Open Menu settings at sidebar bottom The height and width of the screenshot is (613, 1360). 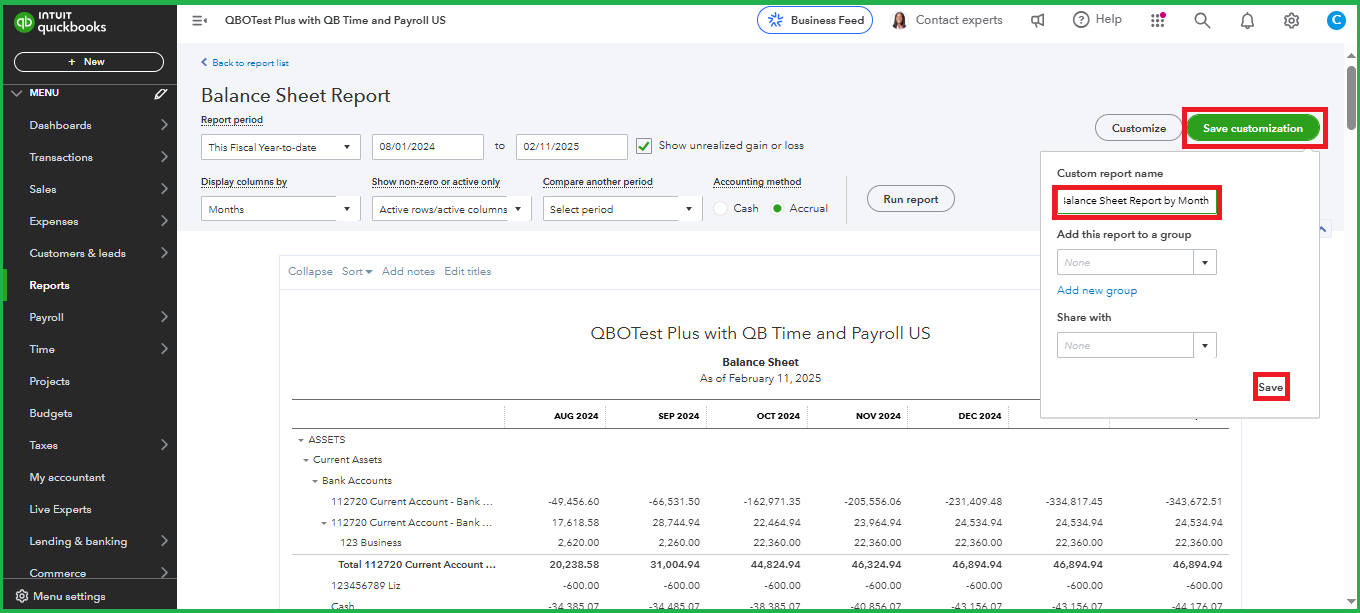(61, 596)
